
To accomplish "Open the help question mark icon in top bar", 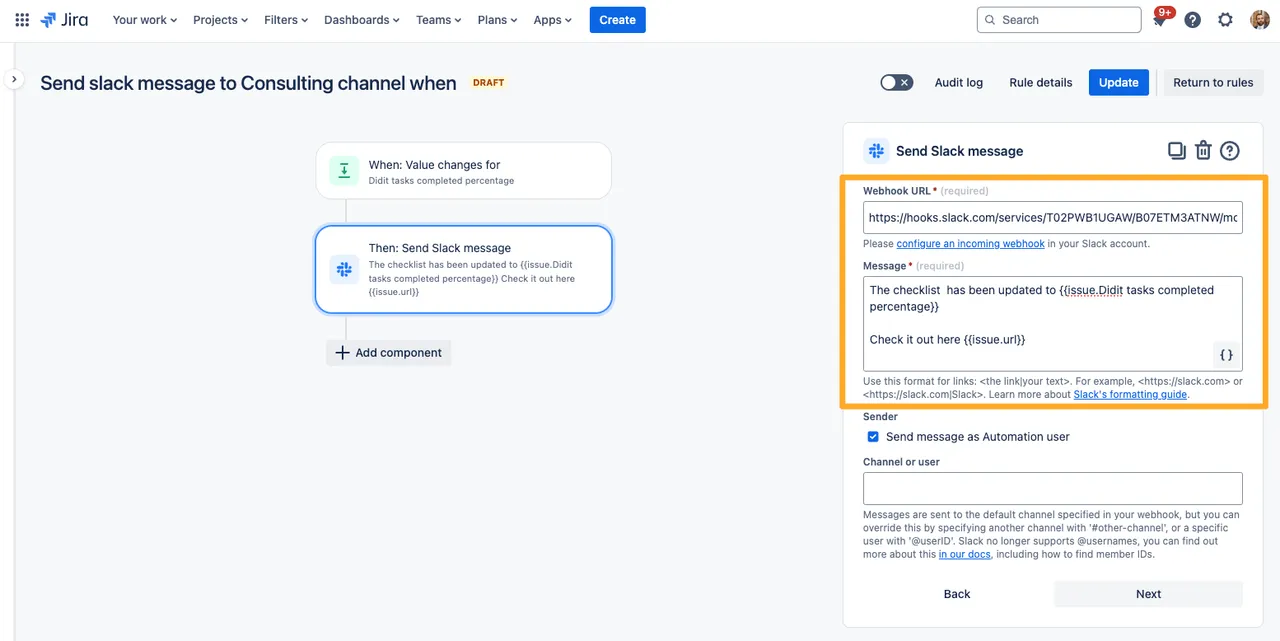I will click(1192, 20).
